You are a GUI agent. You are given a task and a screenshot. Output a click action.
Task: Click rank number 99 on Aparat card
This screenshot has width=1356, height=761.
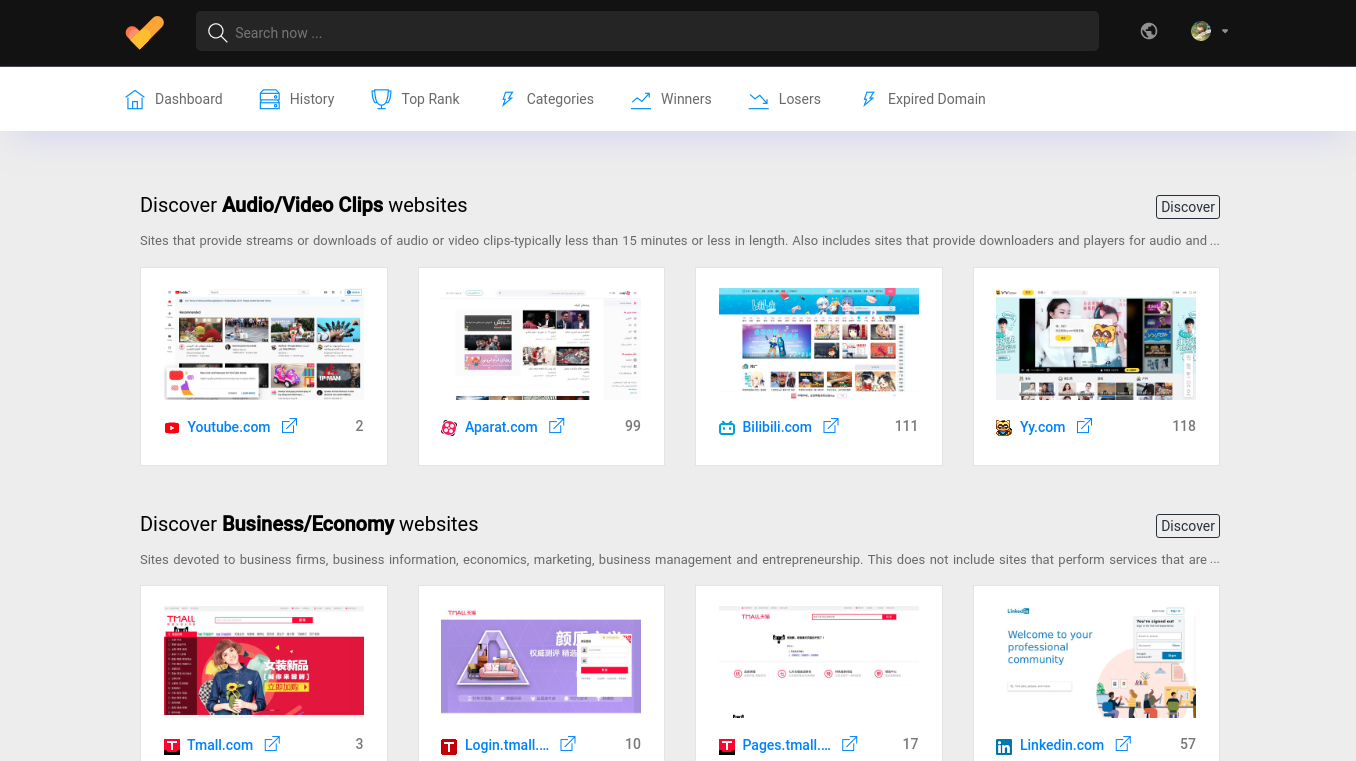point(633,426)
